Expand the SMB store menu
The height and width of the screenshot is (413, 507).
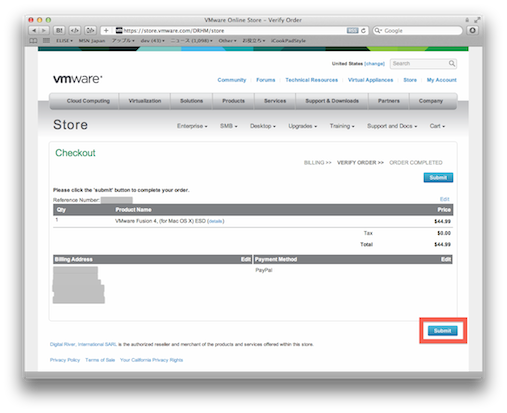pos(229,126)
